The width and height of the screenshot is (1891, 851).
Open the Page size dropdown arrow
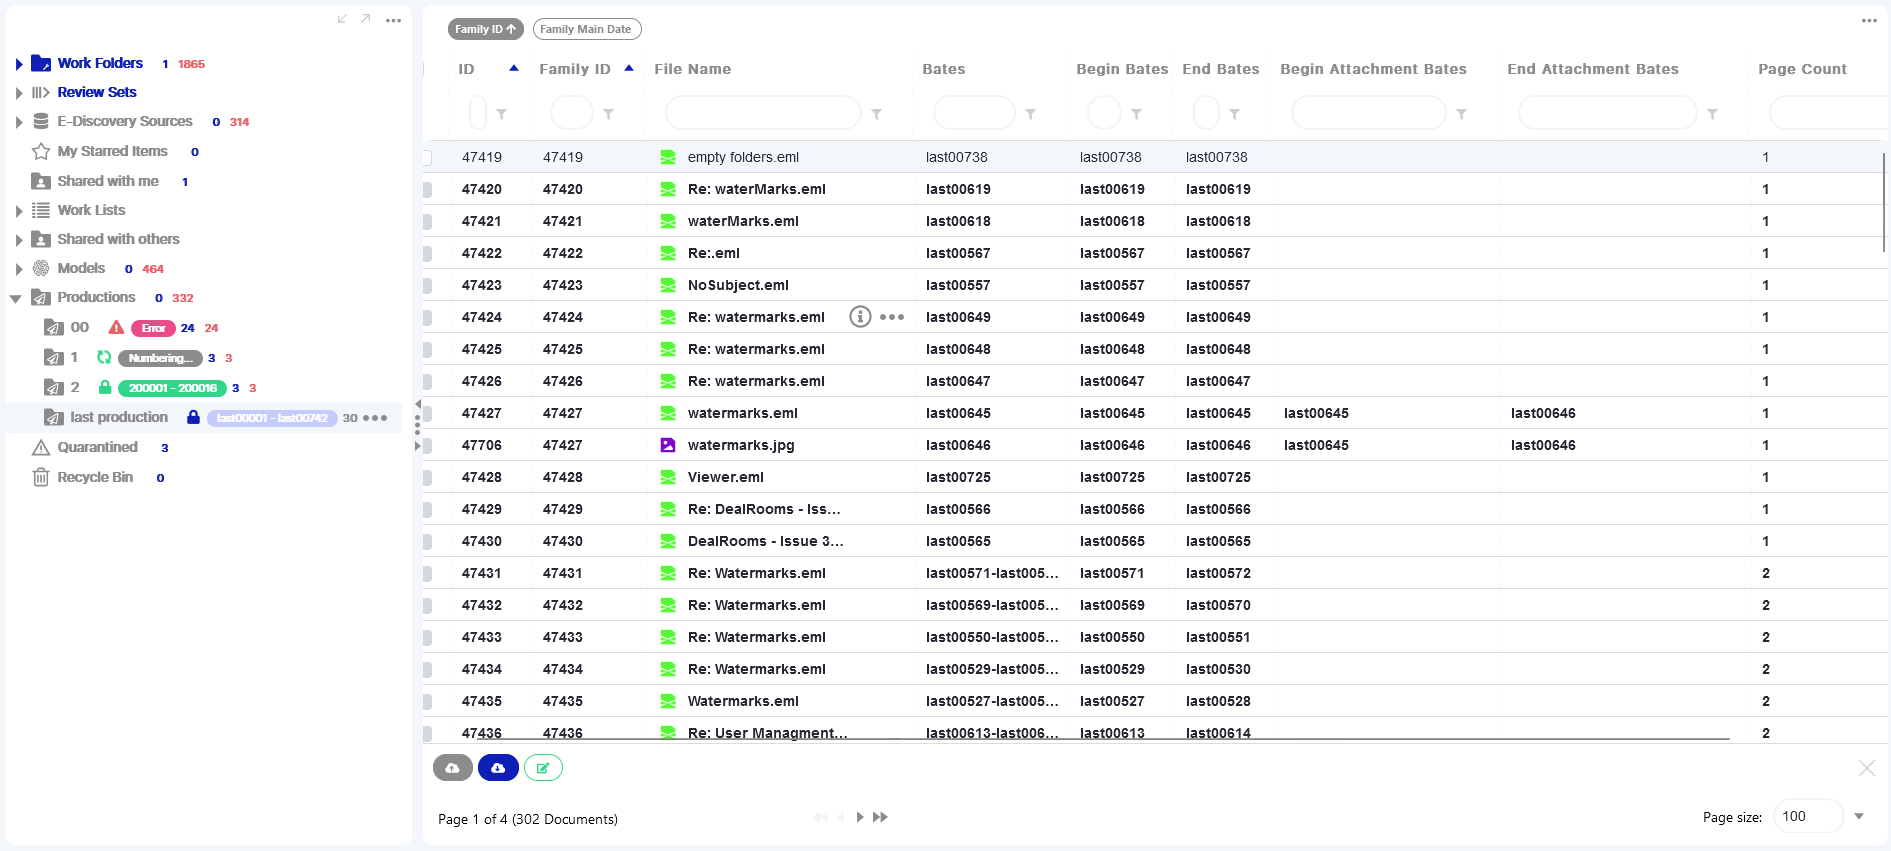pyautogui.click(x=1859, y=816)
